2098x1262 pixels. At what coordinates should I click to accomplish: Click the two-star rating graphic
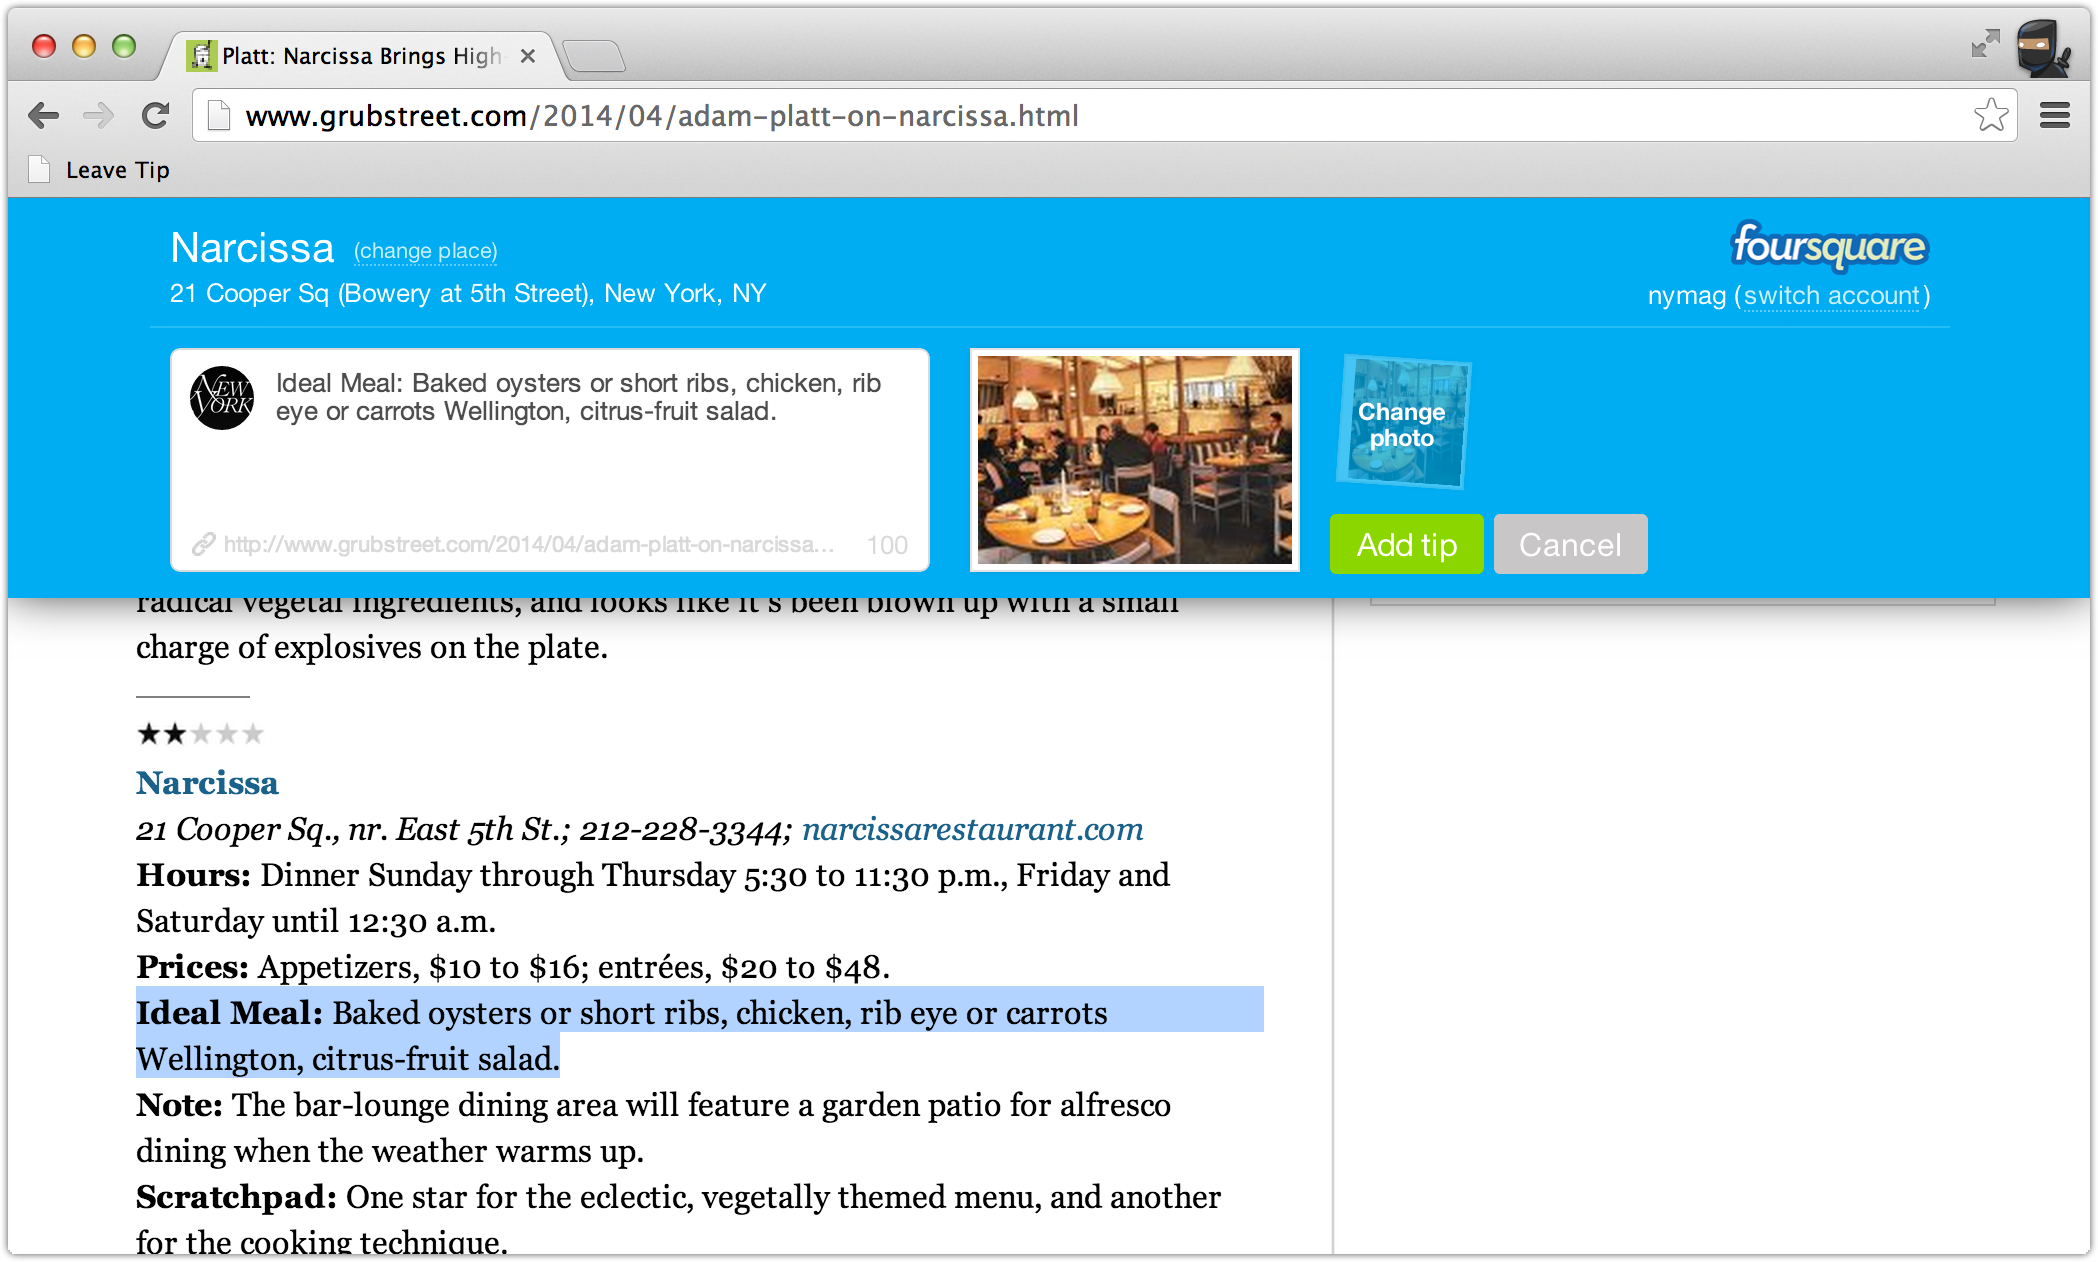(200, 734)
